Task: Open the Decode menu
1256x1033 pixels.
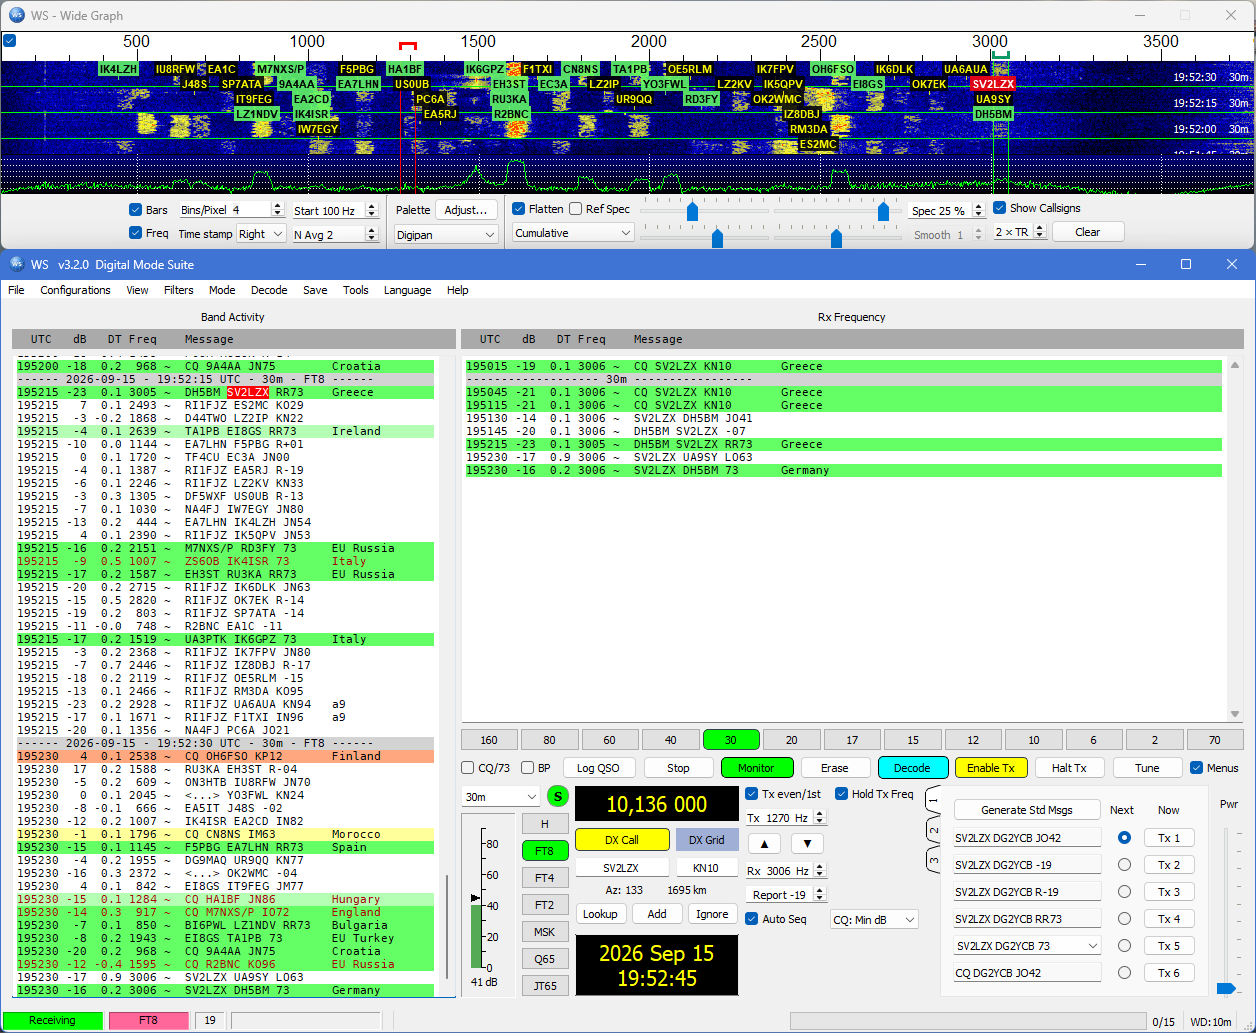Action: (x=269, y=290)
